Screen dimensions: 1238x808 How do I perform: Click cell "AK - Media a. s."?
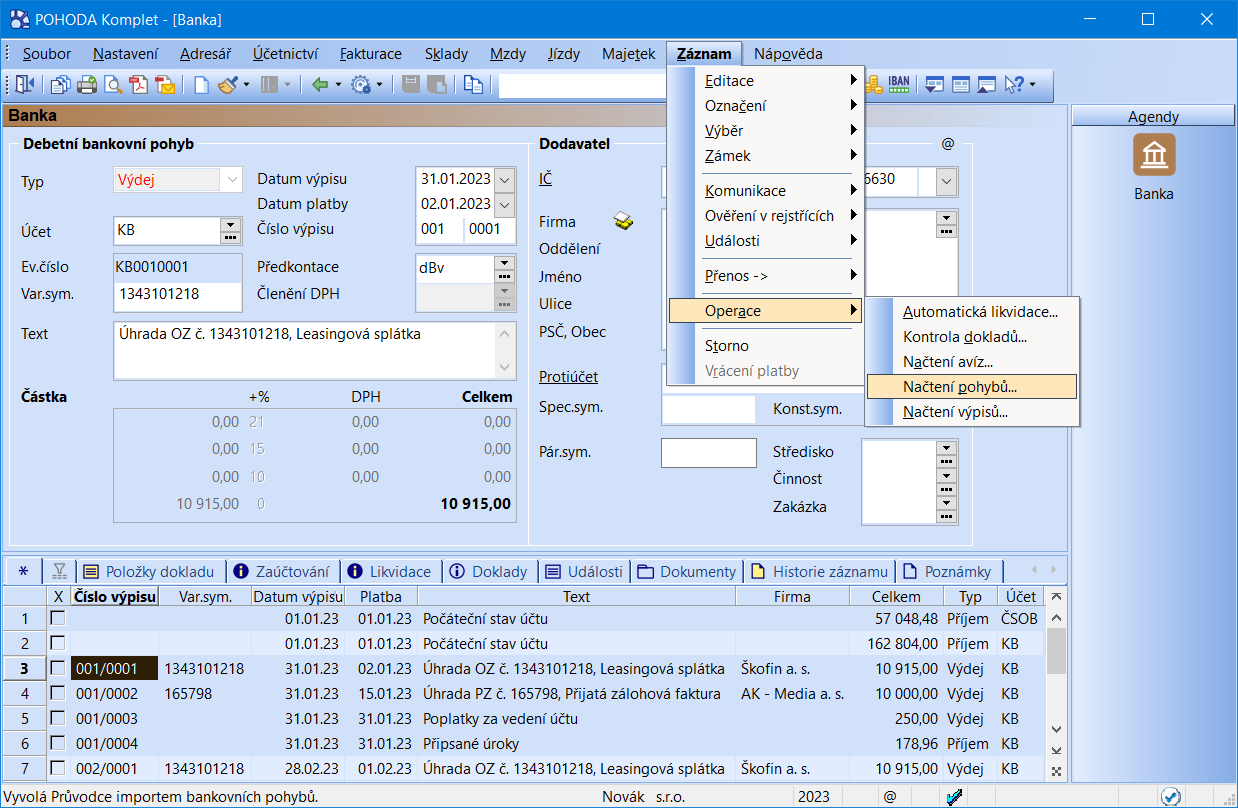tap(792, 694)
